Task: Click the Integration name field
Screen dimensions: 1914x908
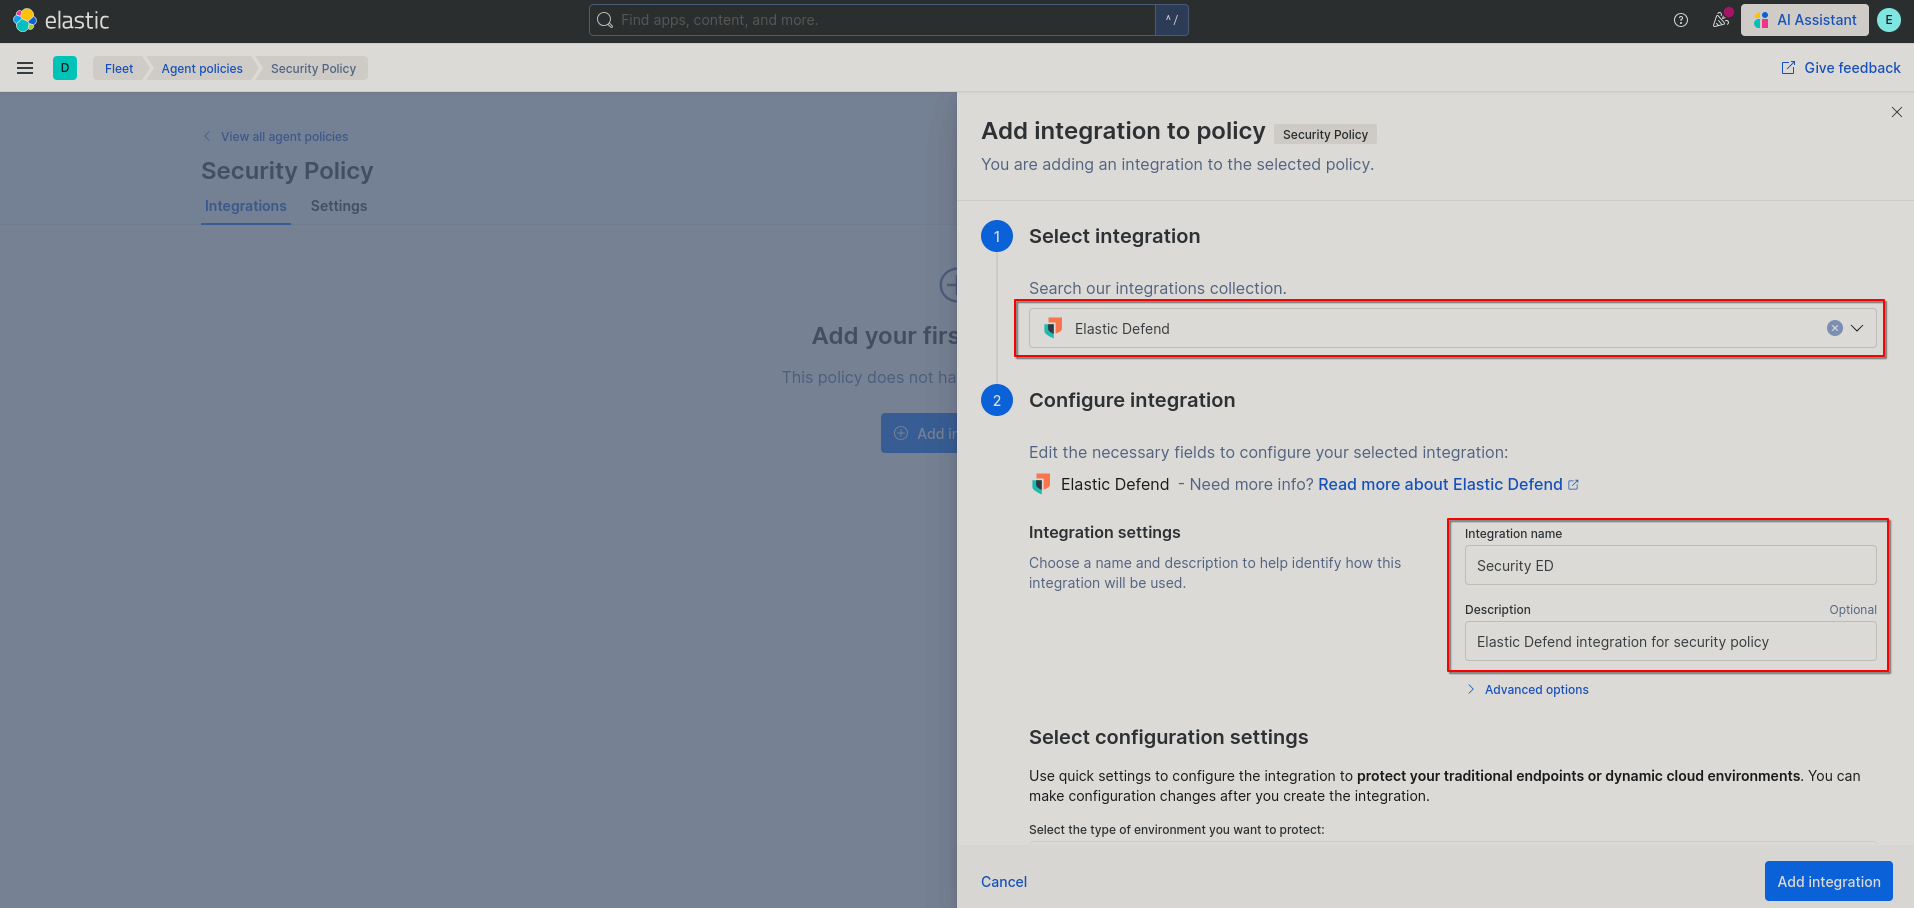Action: point(1671,565)
